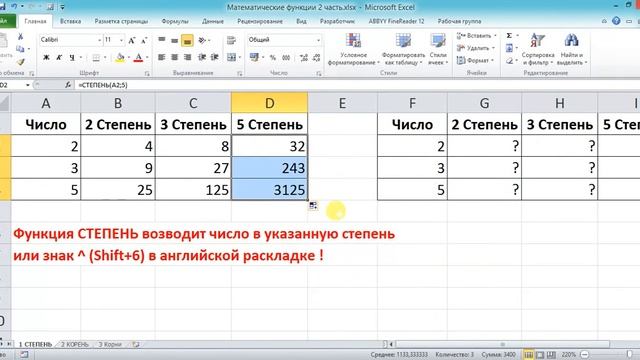Open the Разметка страницы ribbon tab
Viewport: 640px width, 360px height.
coord(121,21)
